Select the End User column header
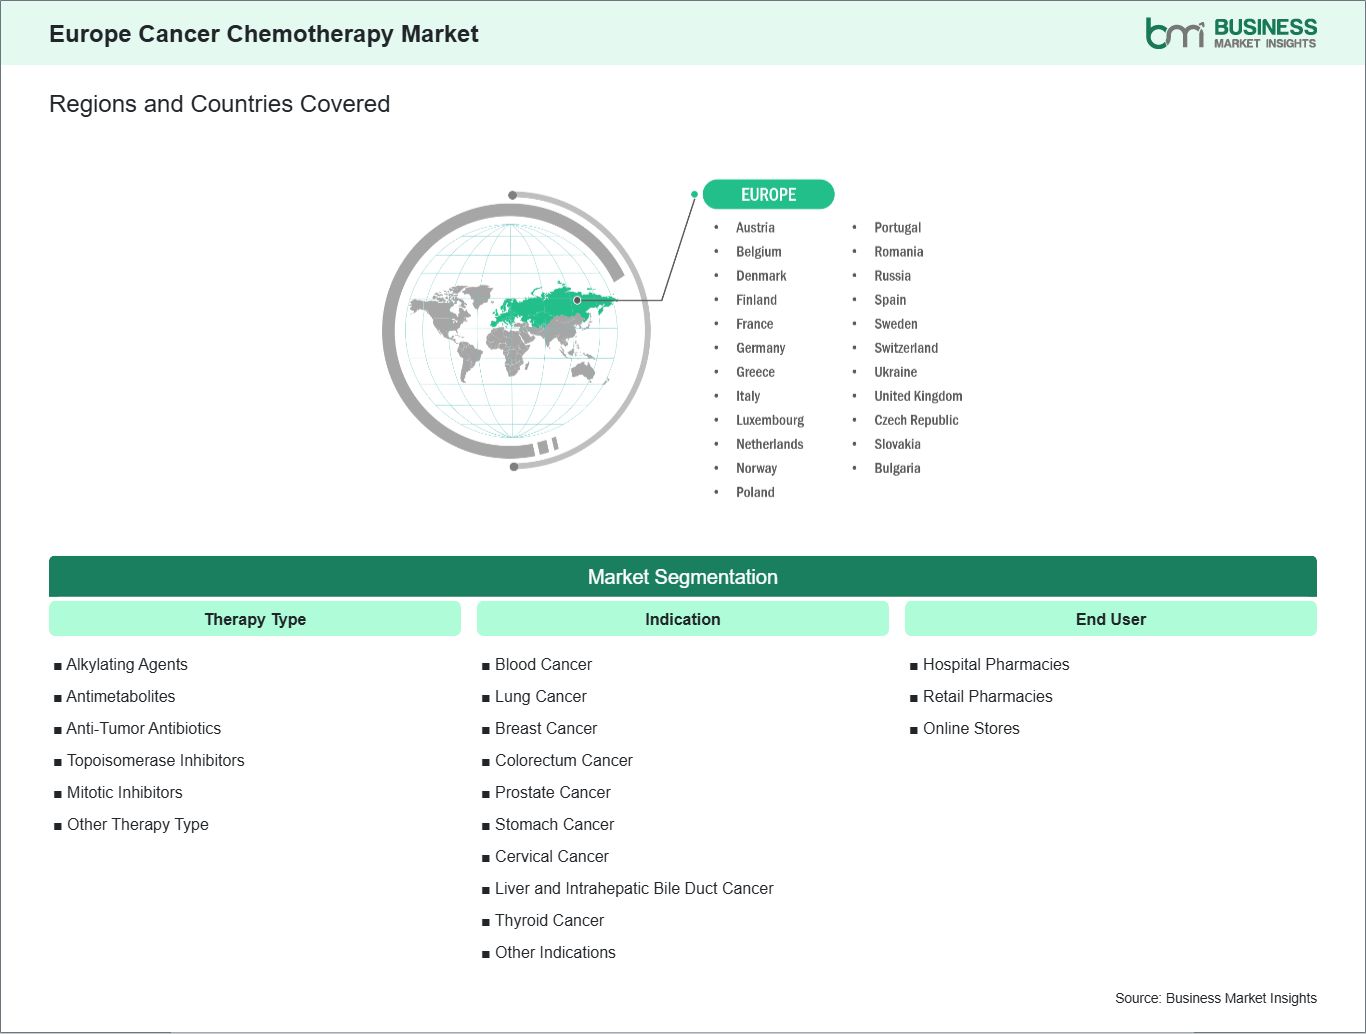 click(1110, 619)
